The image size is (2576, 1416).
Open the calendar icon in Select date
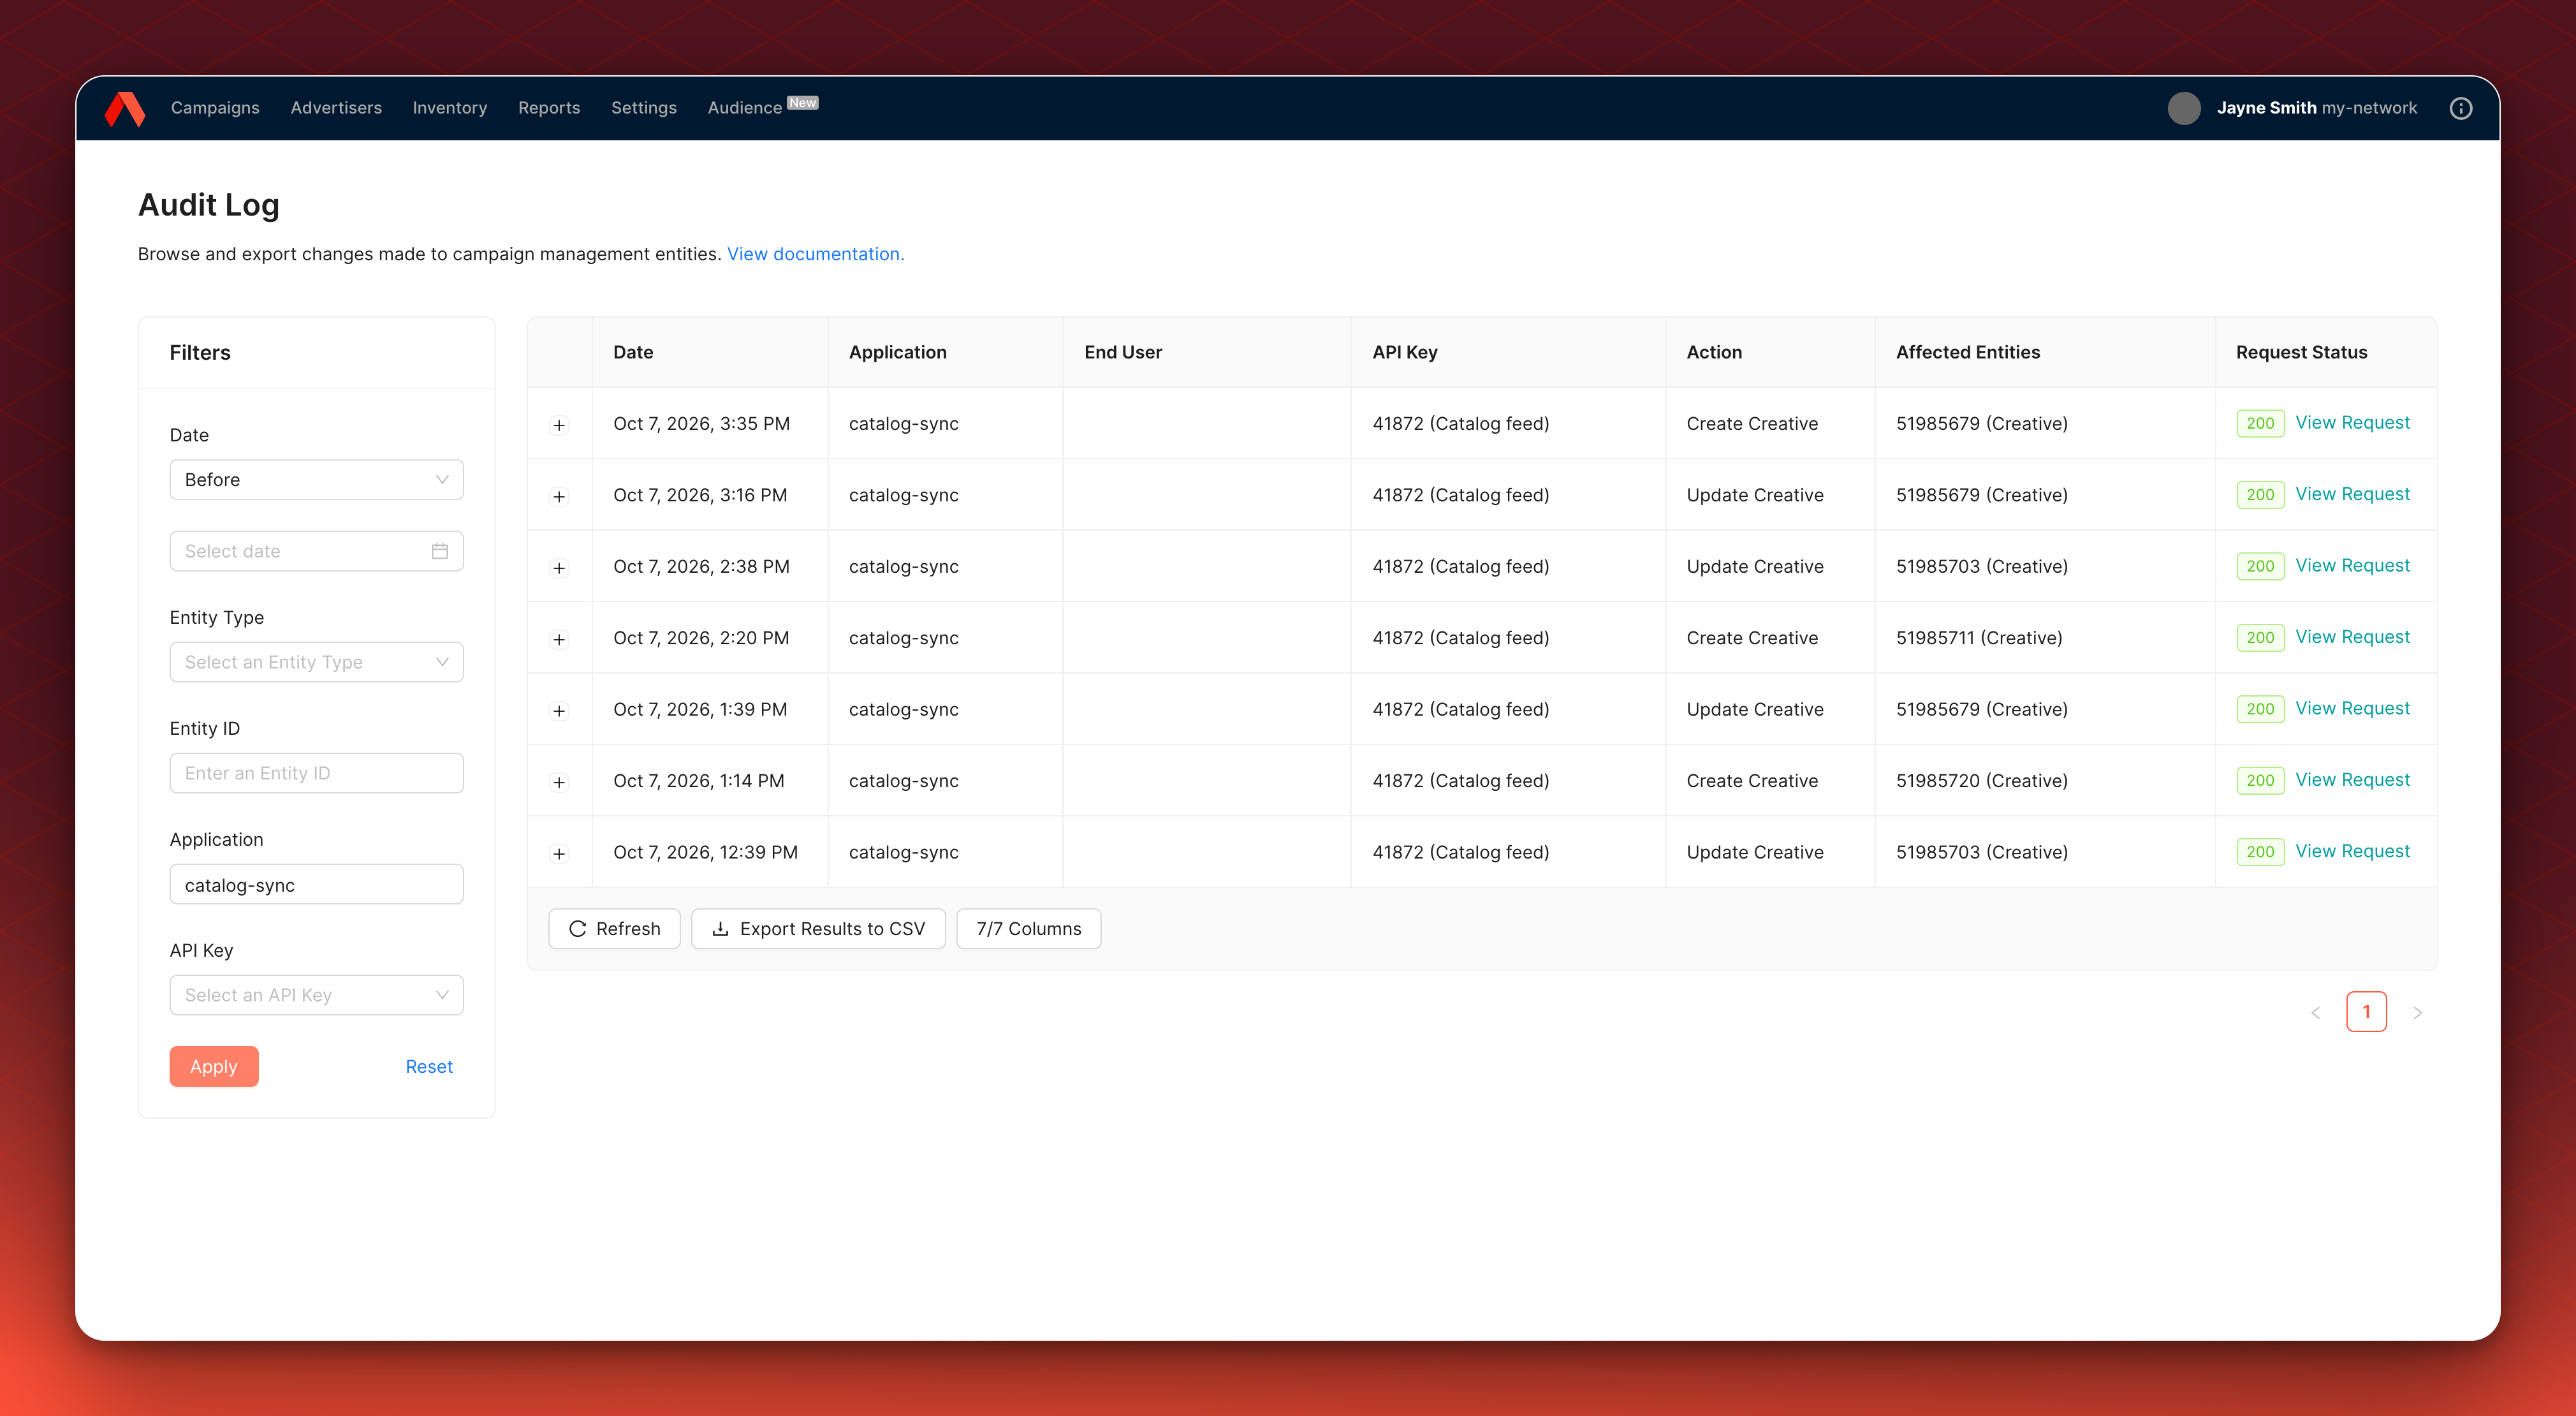tap(440, 551)
